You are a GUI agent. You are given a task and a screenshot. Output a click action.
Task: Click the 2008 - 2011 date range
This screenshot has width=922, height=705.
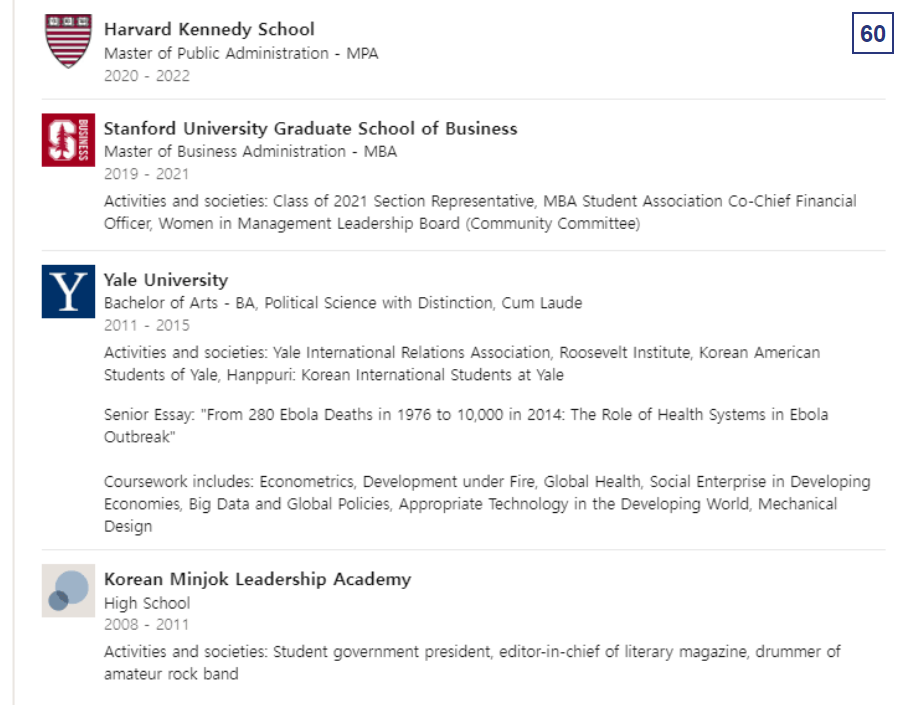point(146,624)
